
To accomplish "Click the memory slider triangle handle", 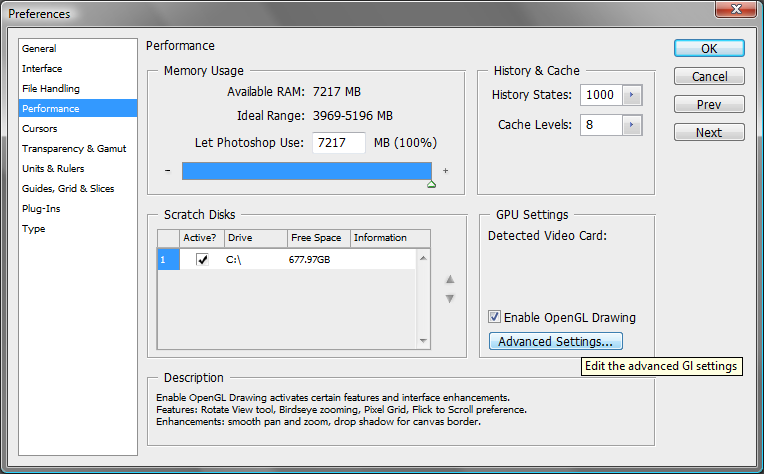I will pos(431,184).
